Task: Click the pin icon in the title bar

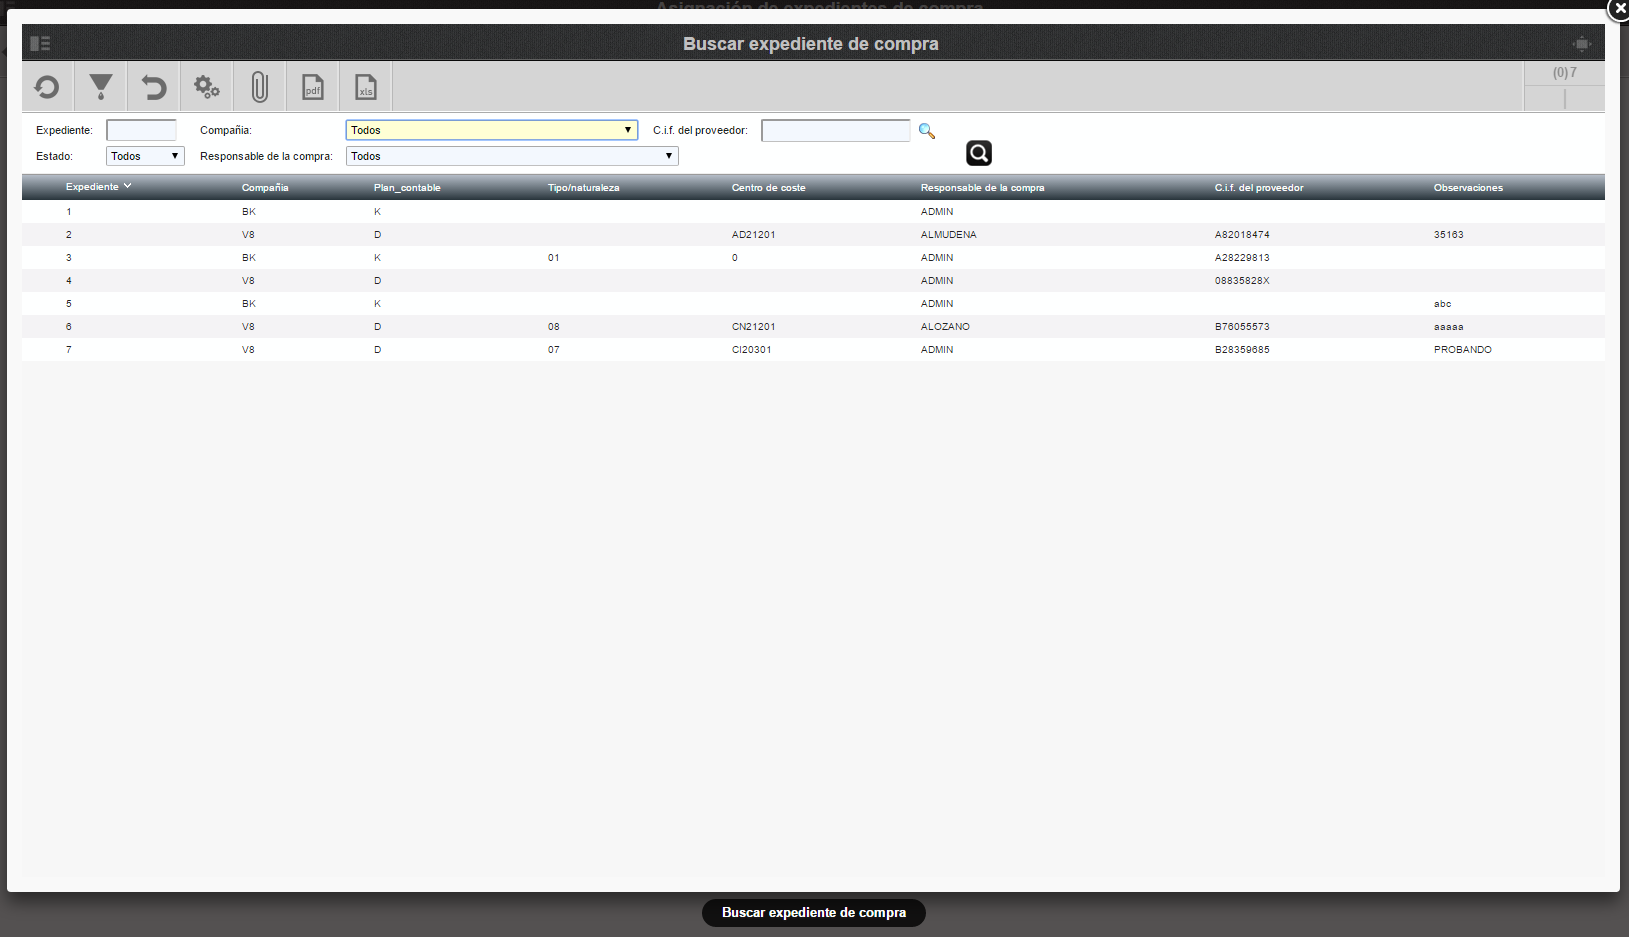Action: [1581, 43]
